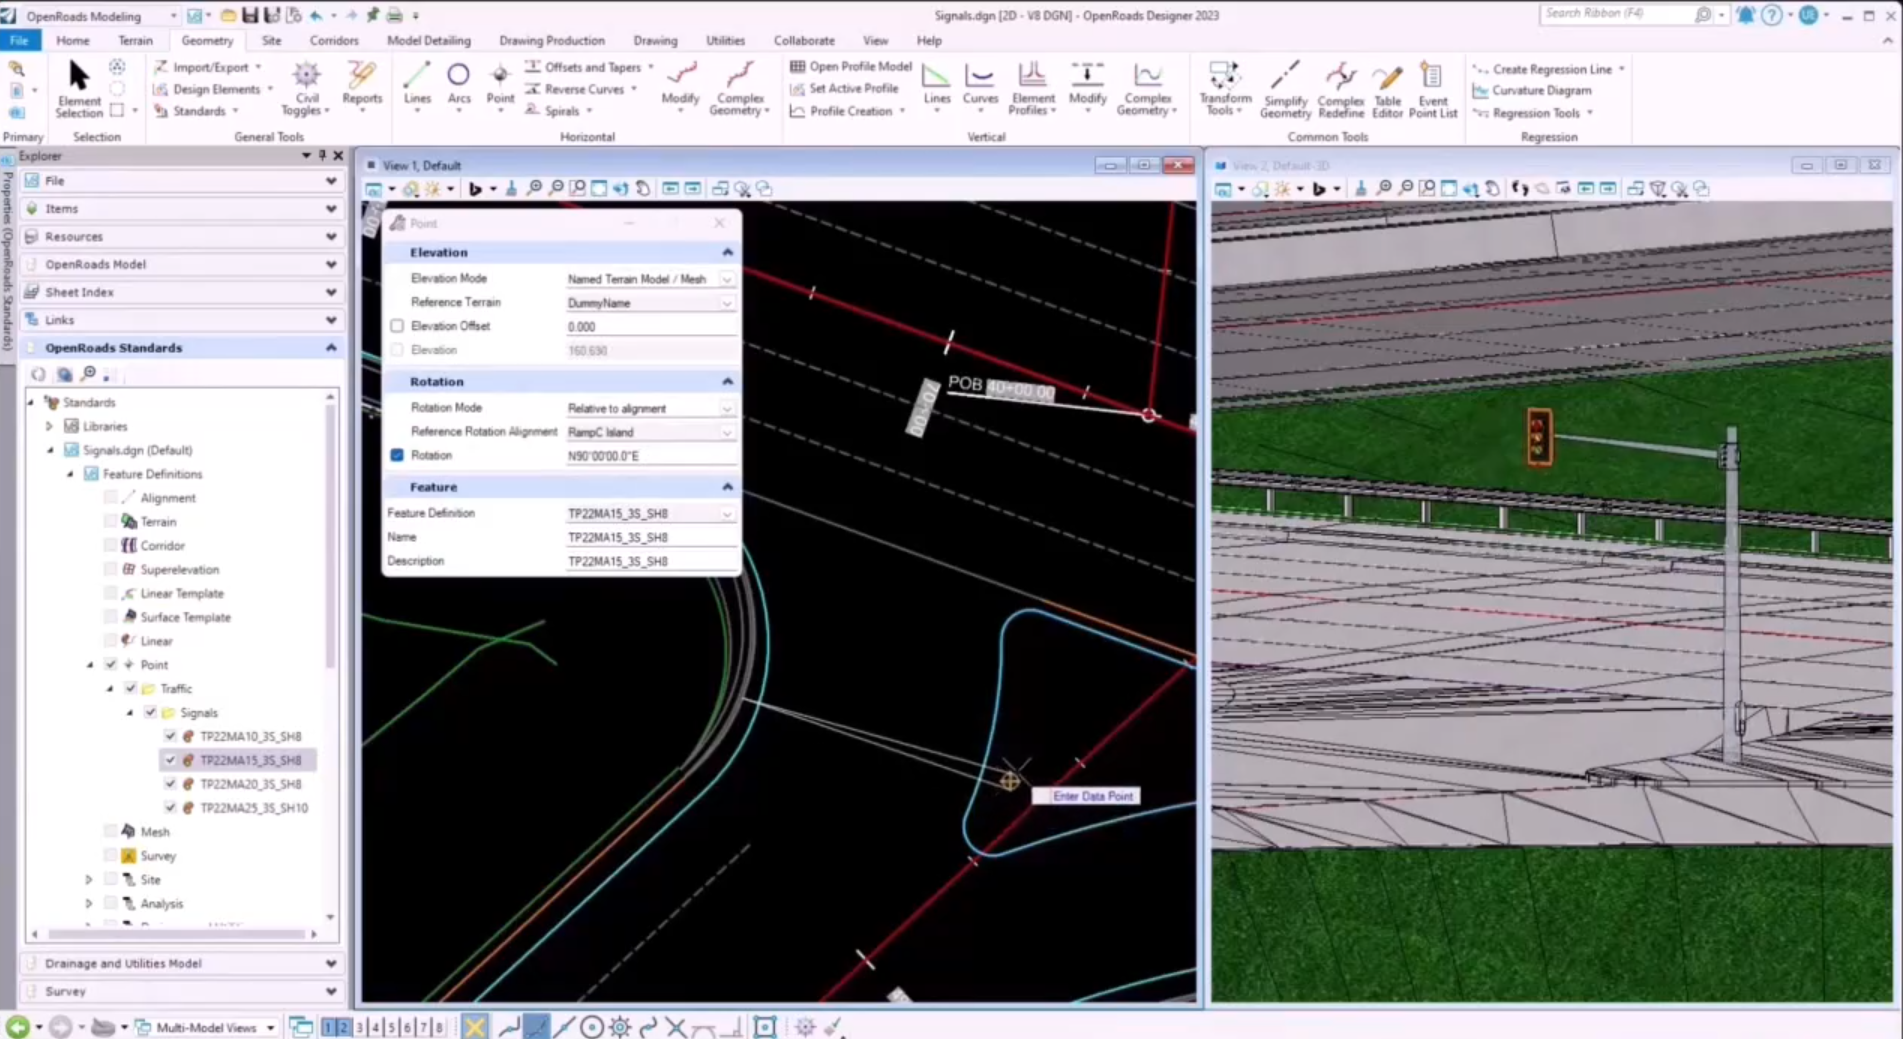The height and width of the screenshot is (1039, 1903).
Task: Open the Drawing Production ribbon tab
Action: (x=552, y=40)
